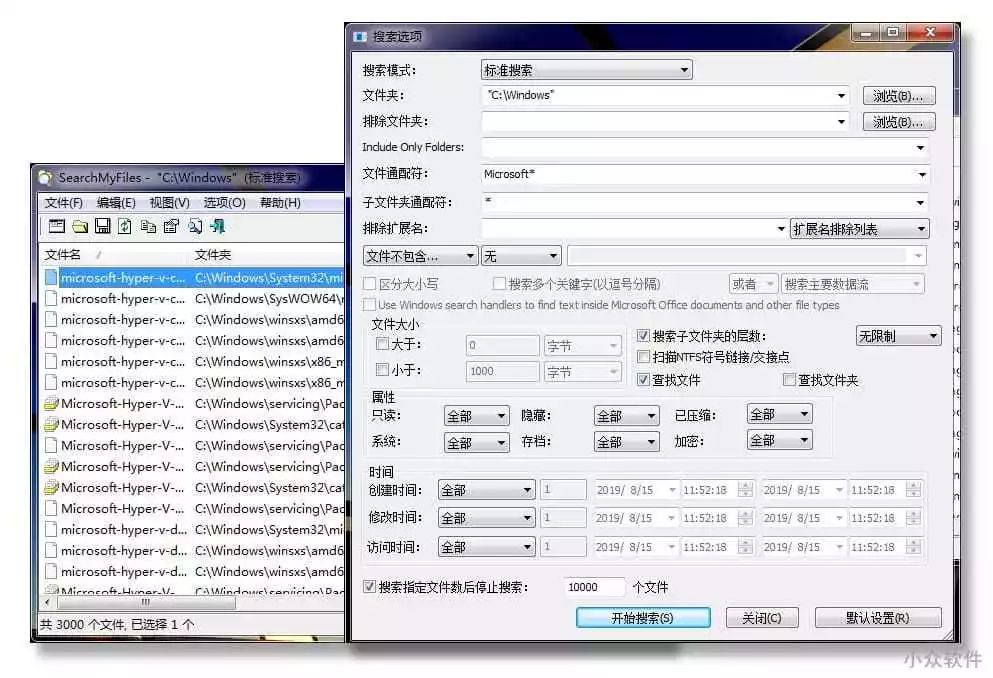Click the find magnifier toolbar icon
This screenshot has height=678, width=993.
[x=195, y=226]
